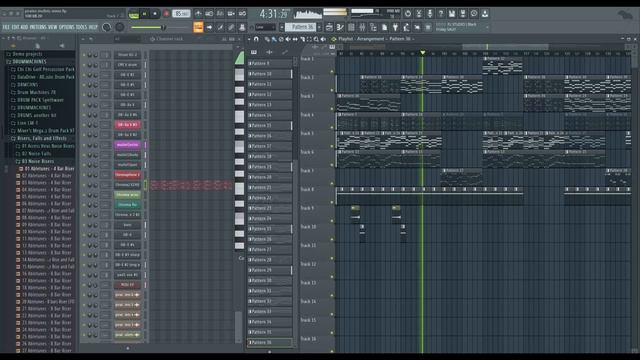Toggle Track 8 mute switch in Playlist
The height and width of the screenshot is (360, 640).
point(332,202)
